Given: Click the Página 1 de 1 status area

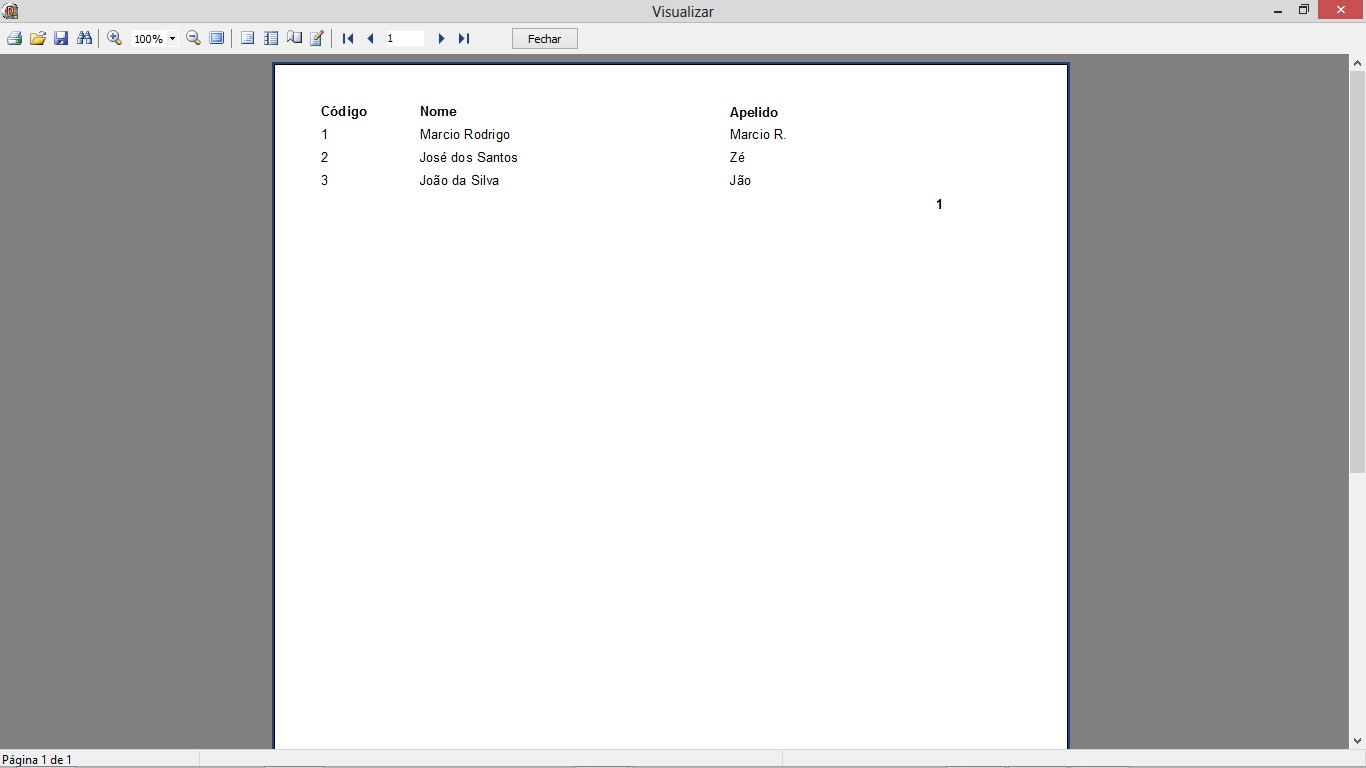Looking at the screenshot, I should pos(38,760).
